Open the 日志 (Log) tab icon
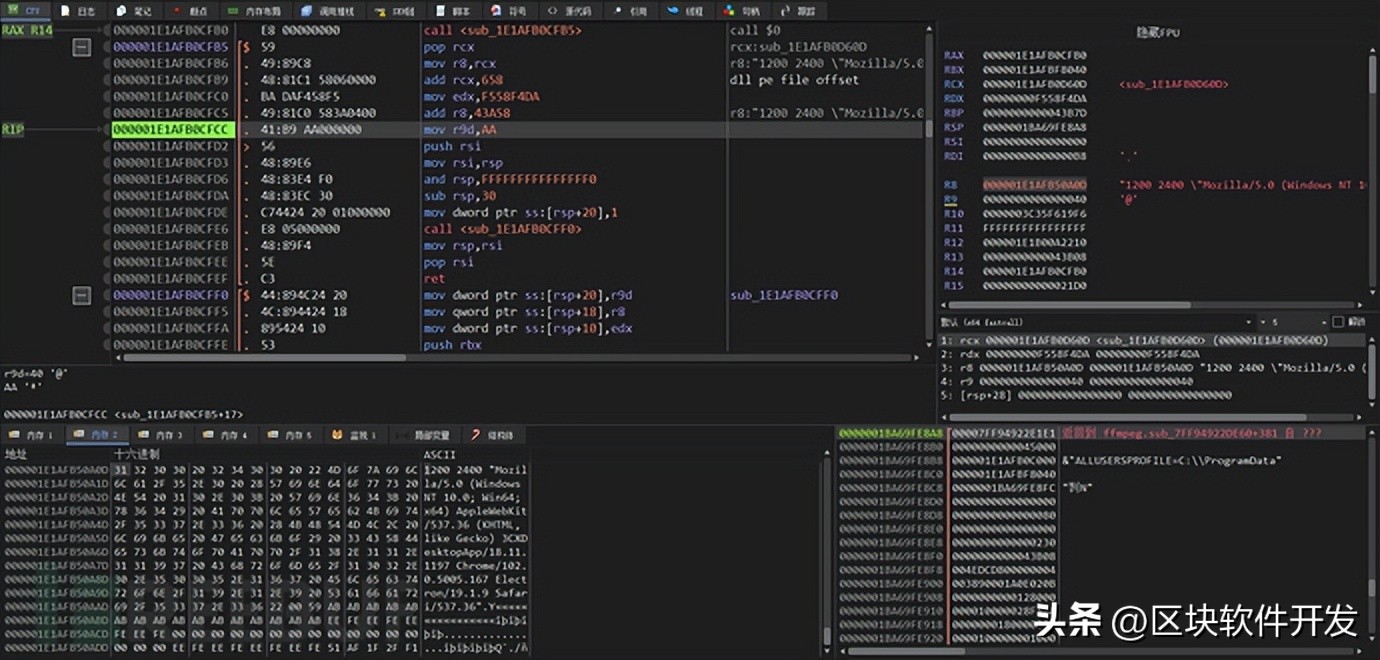 (x=66, y=11)
